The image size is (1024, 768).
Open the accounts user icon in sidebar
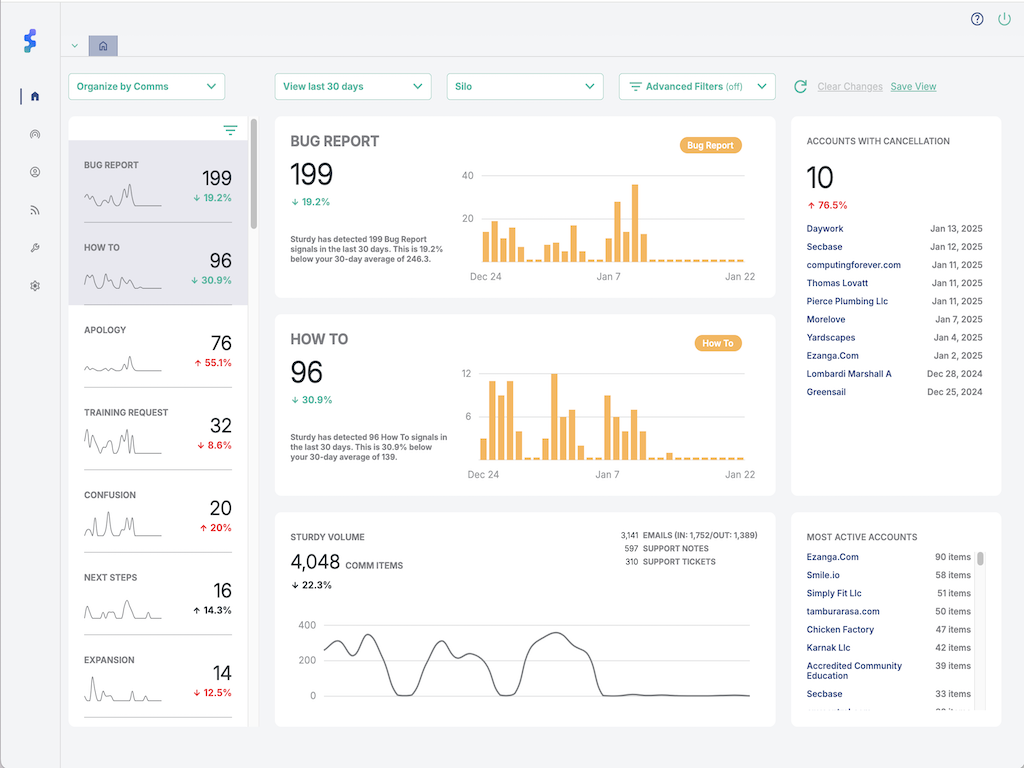[x=35, y=172]
